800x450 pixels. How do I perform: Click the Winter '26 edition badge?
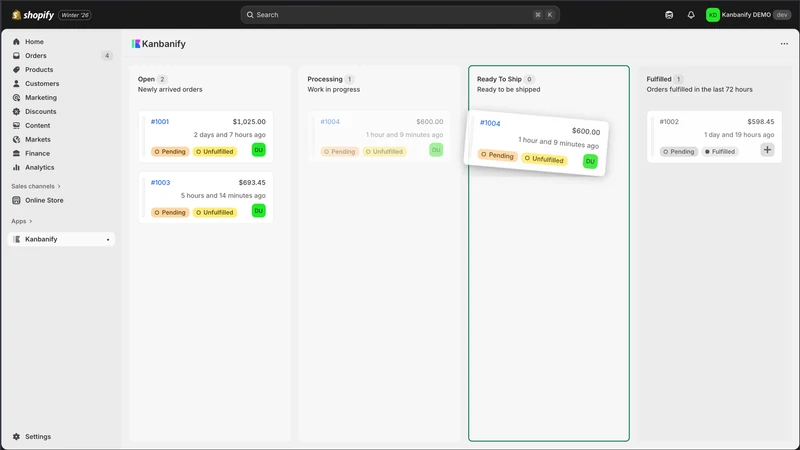(75, 15)
